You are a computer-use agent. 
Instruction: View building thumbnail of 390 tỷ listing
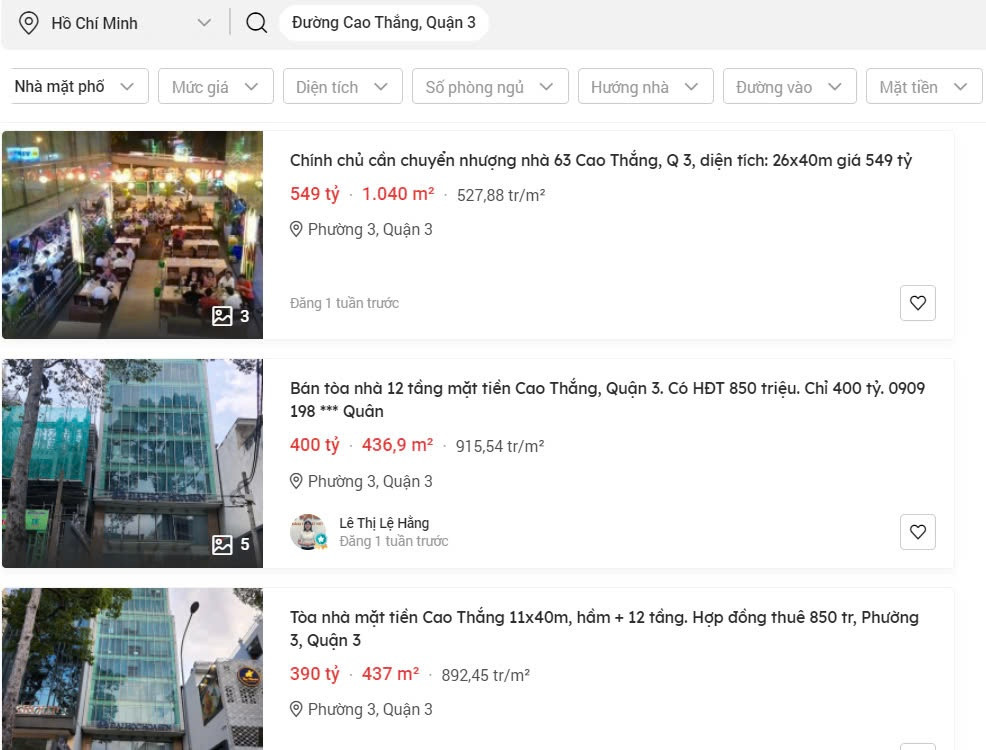tap(133, 669)
